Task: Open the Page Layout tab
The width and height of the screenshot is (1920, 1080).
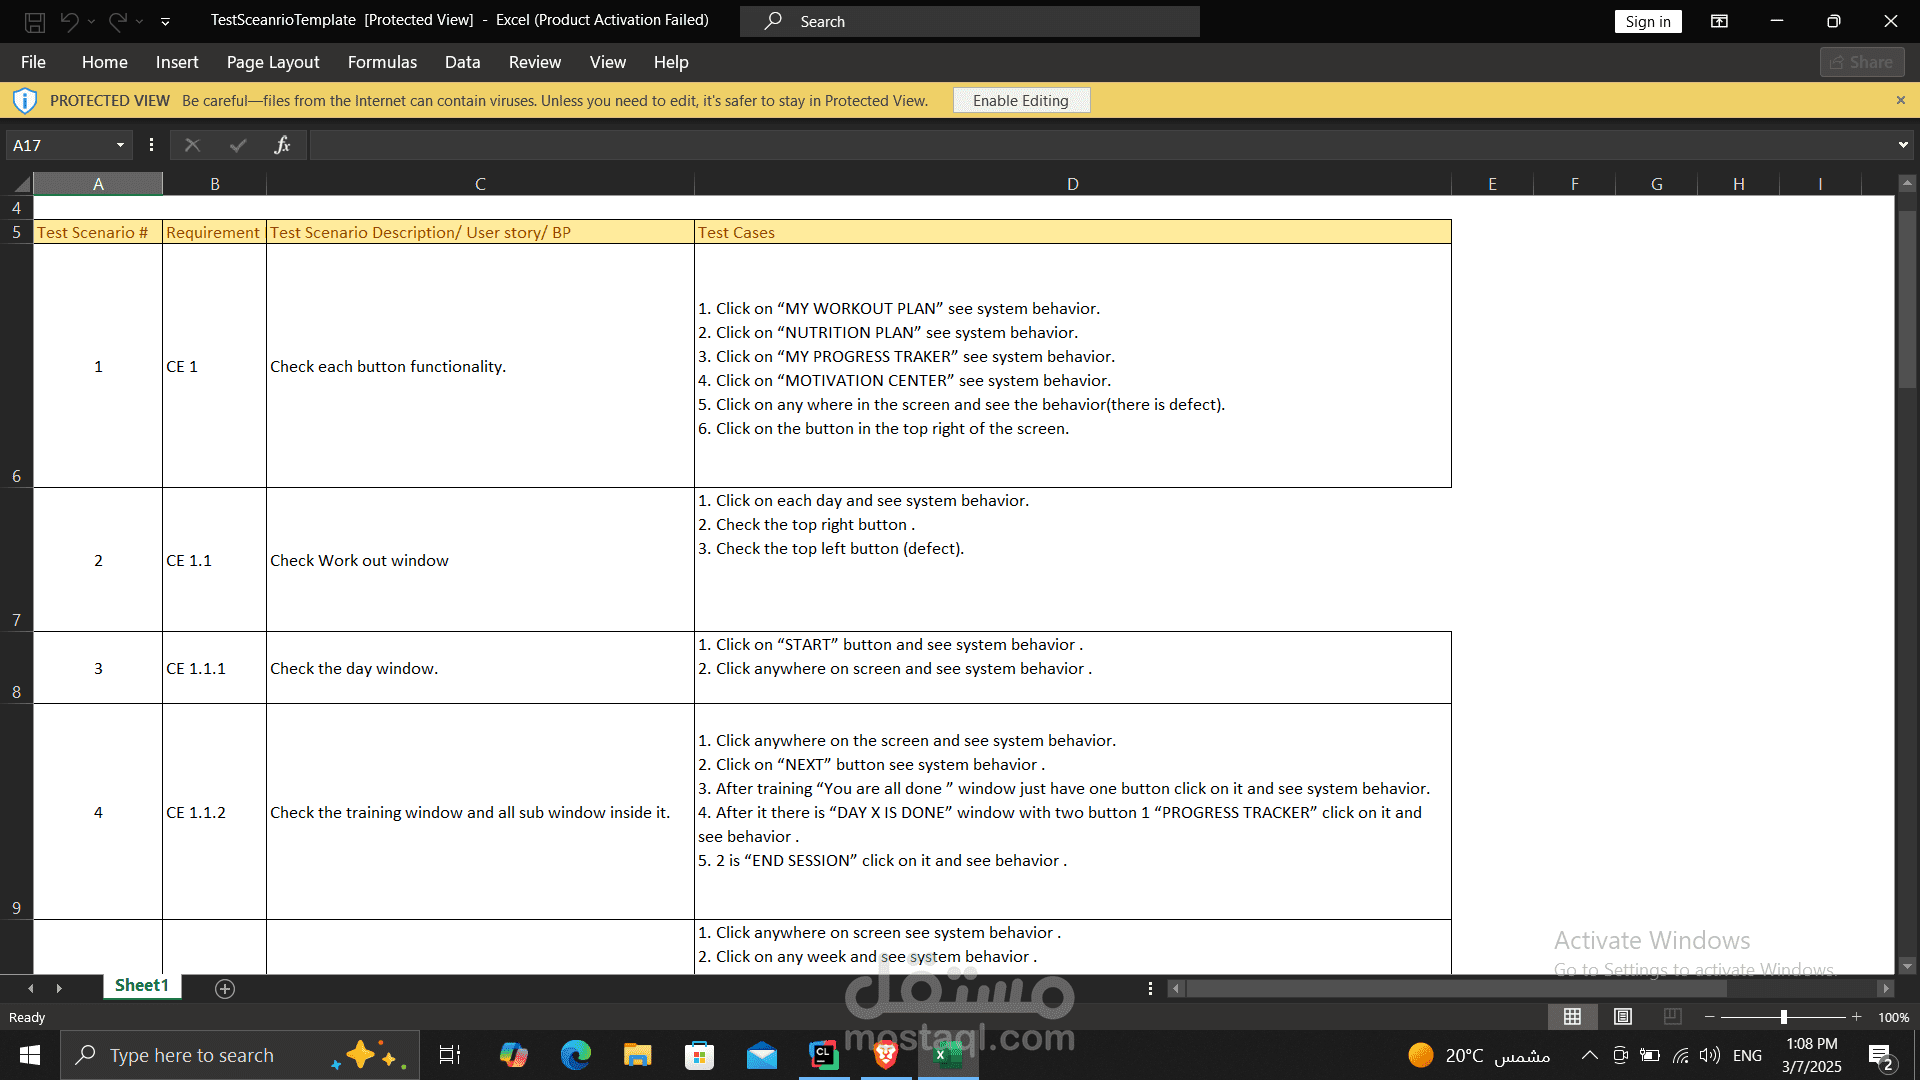Action: [x=273, y=62]
